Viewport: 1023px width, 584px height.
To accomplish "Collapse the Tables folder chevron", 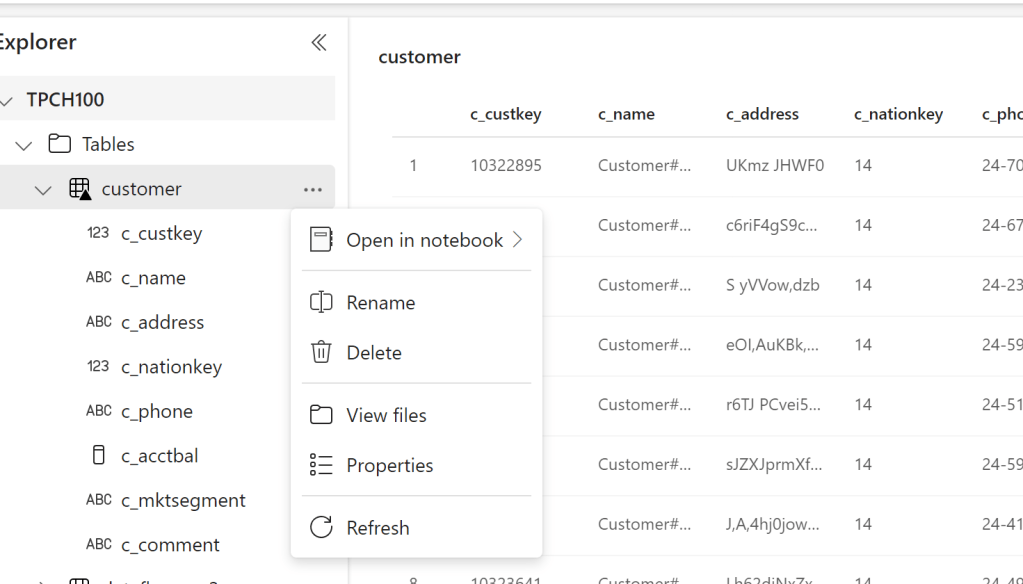I will point(24,145).
